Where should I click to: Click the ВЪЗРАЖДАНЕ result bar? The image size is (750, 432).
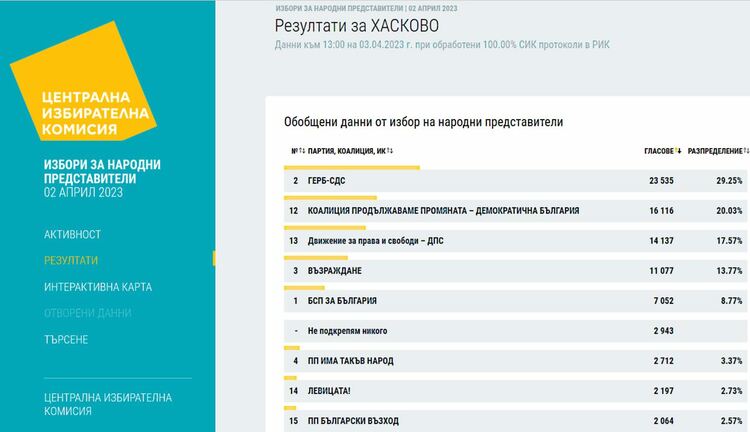pyautogui.click(x=316, y=258)
